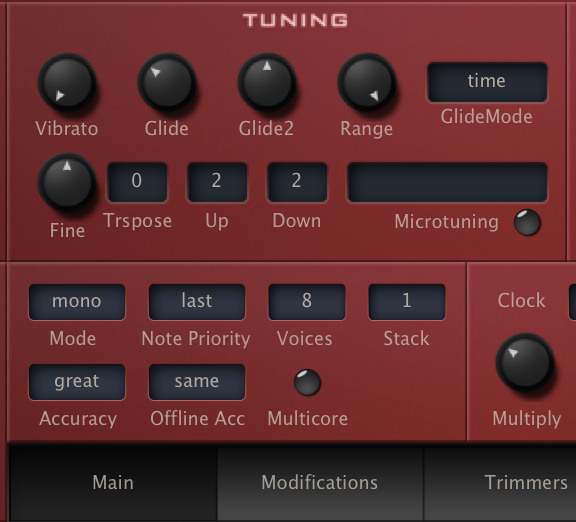Open Offline Acc selector showing same

(197, 382)
